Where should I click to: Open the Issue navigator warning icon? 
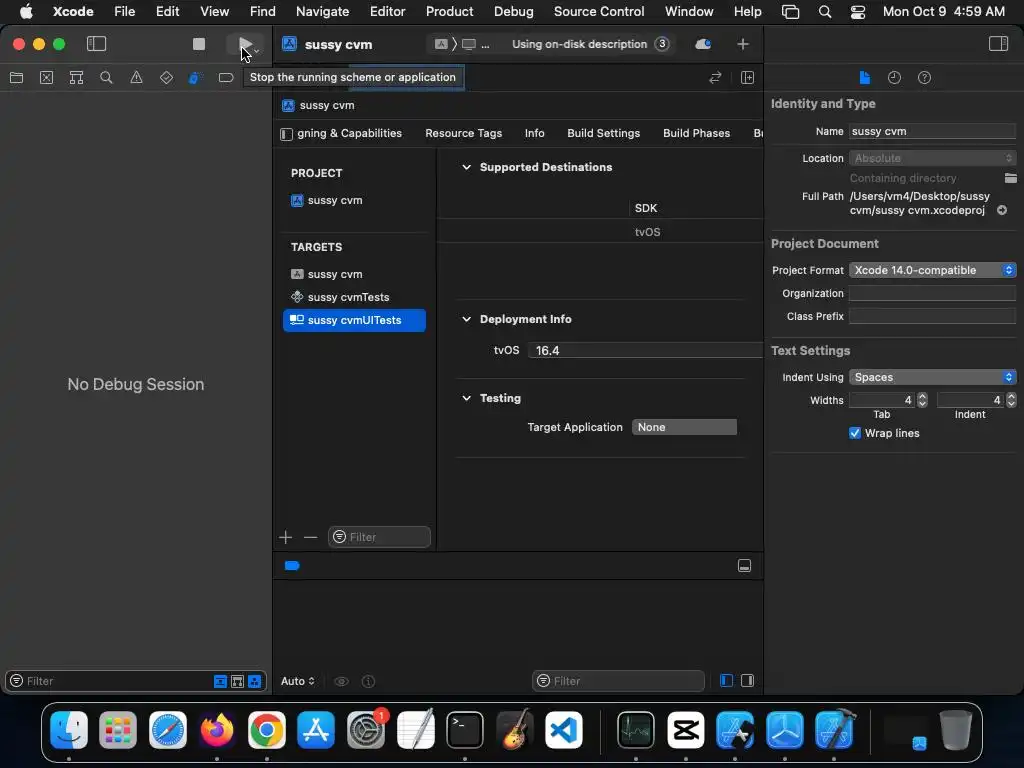(136, 78)
